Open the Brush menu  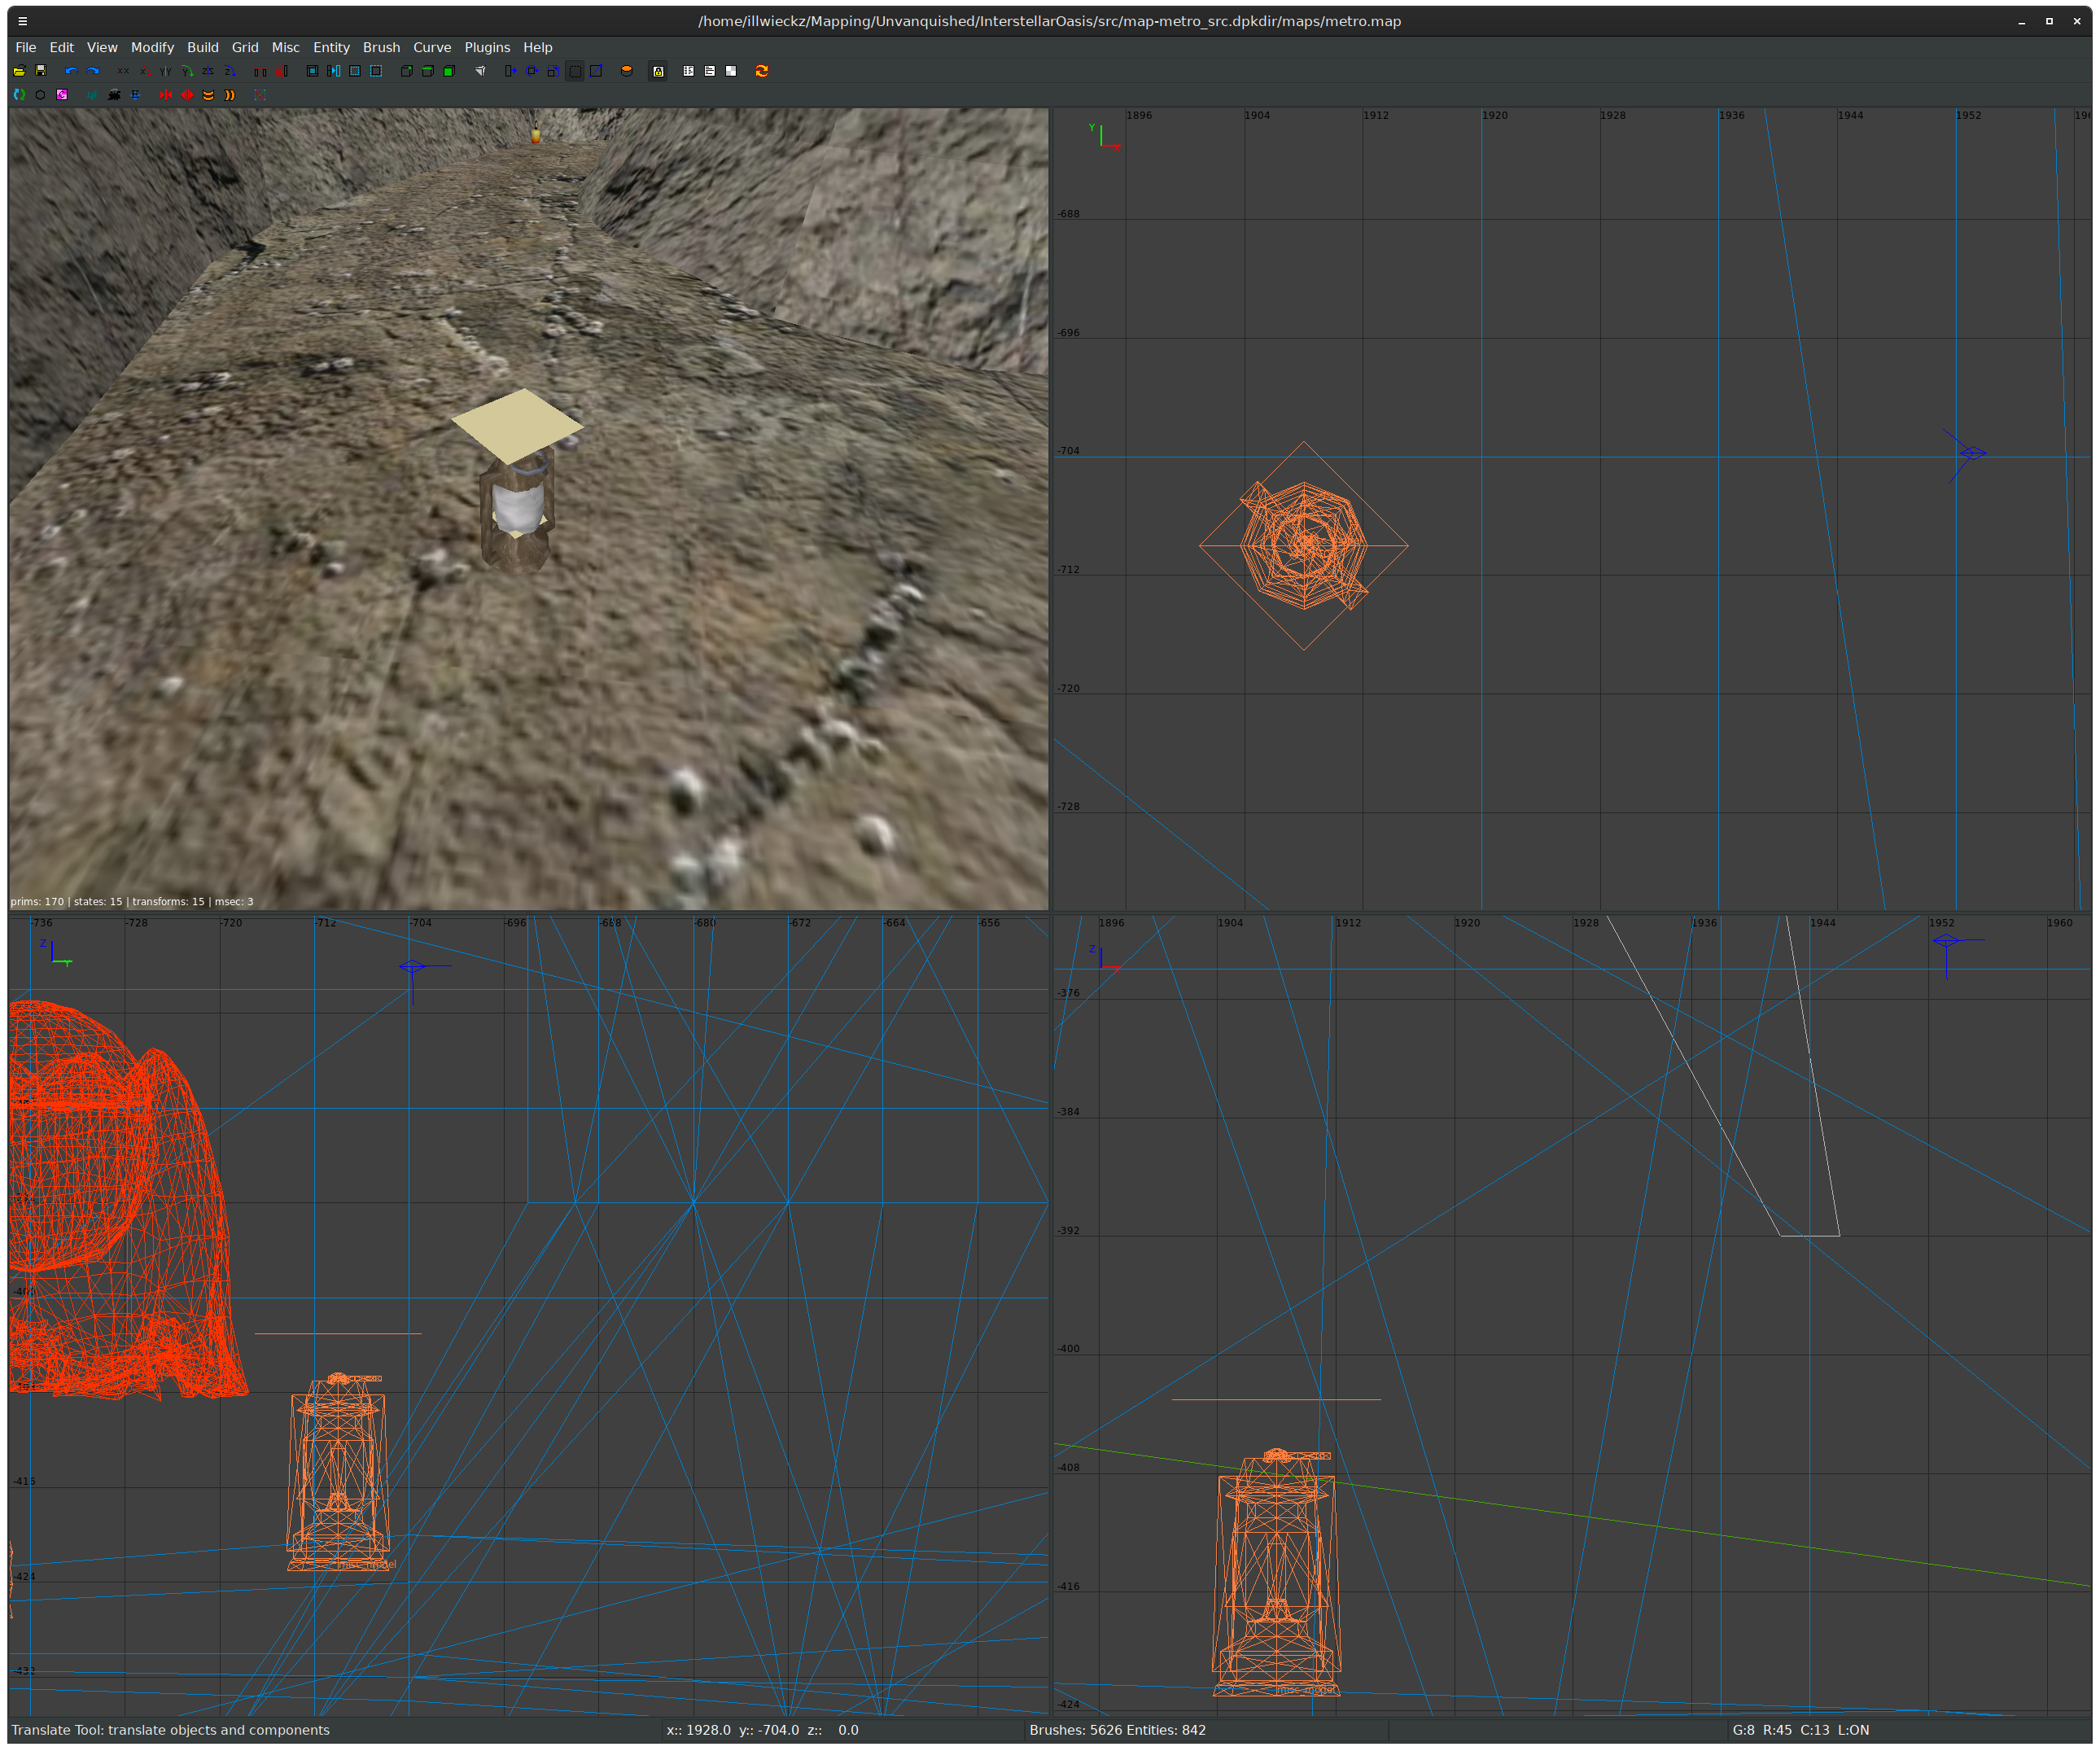[381, 47]
